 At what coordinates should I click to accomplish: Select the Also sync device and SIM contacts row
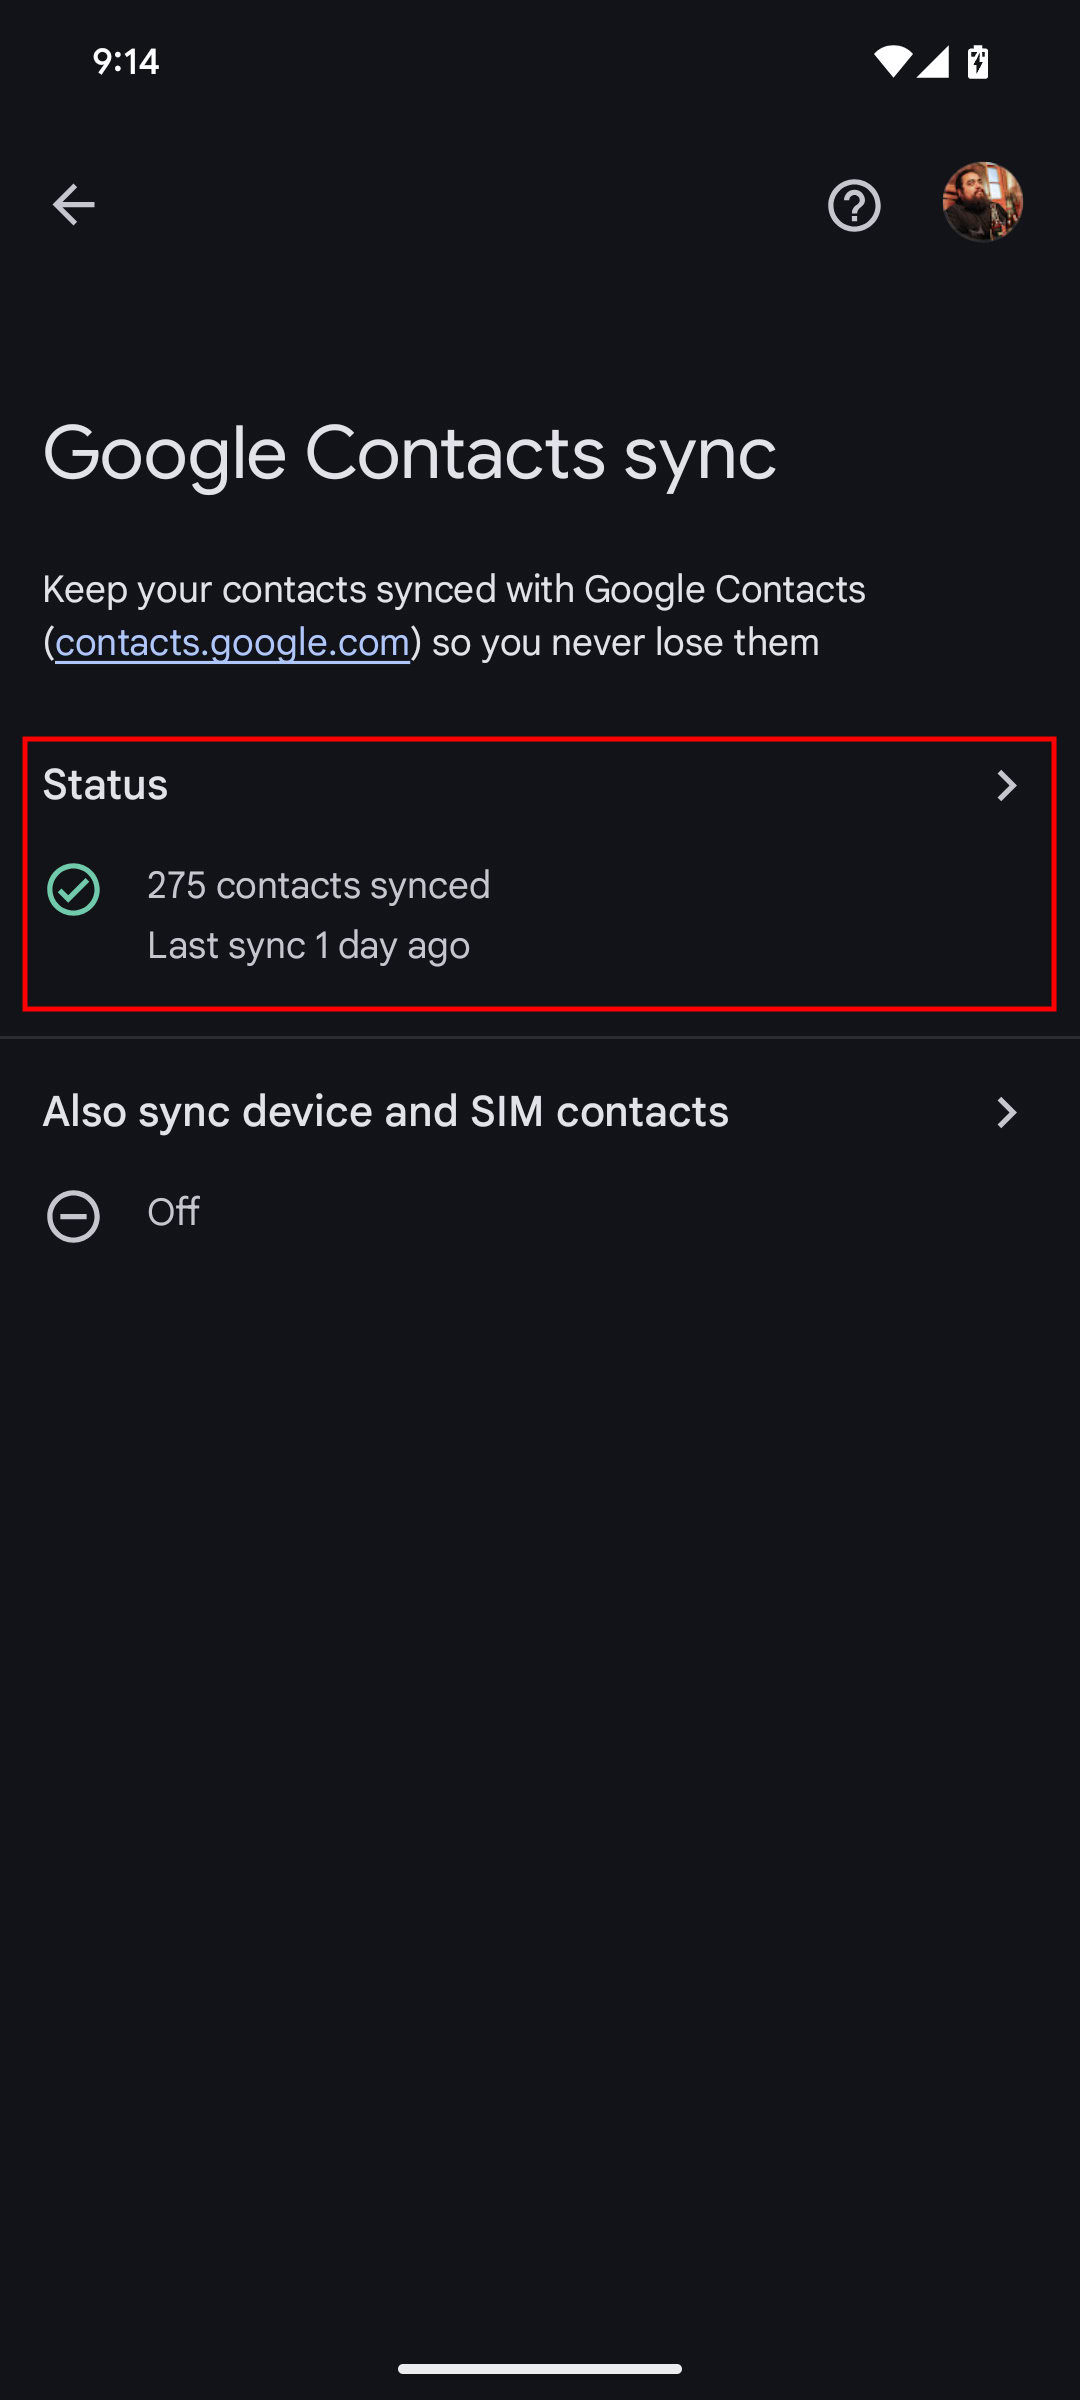385,1111
